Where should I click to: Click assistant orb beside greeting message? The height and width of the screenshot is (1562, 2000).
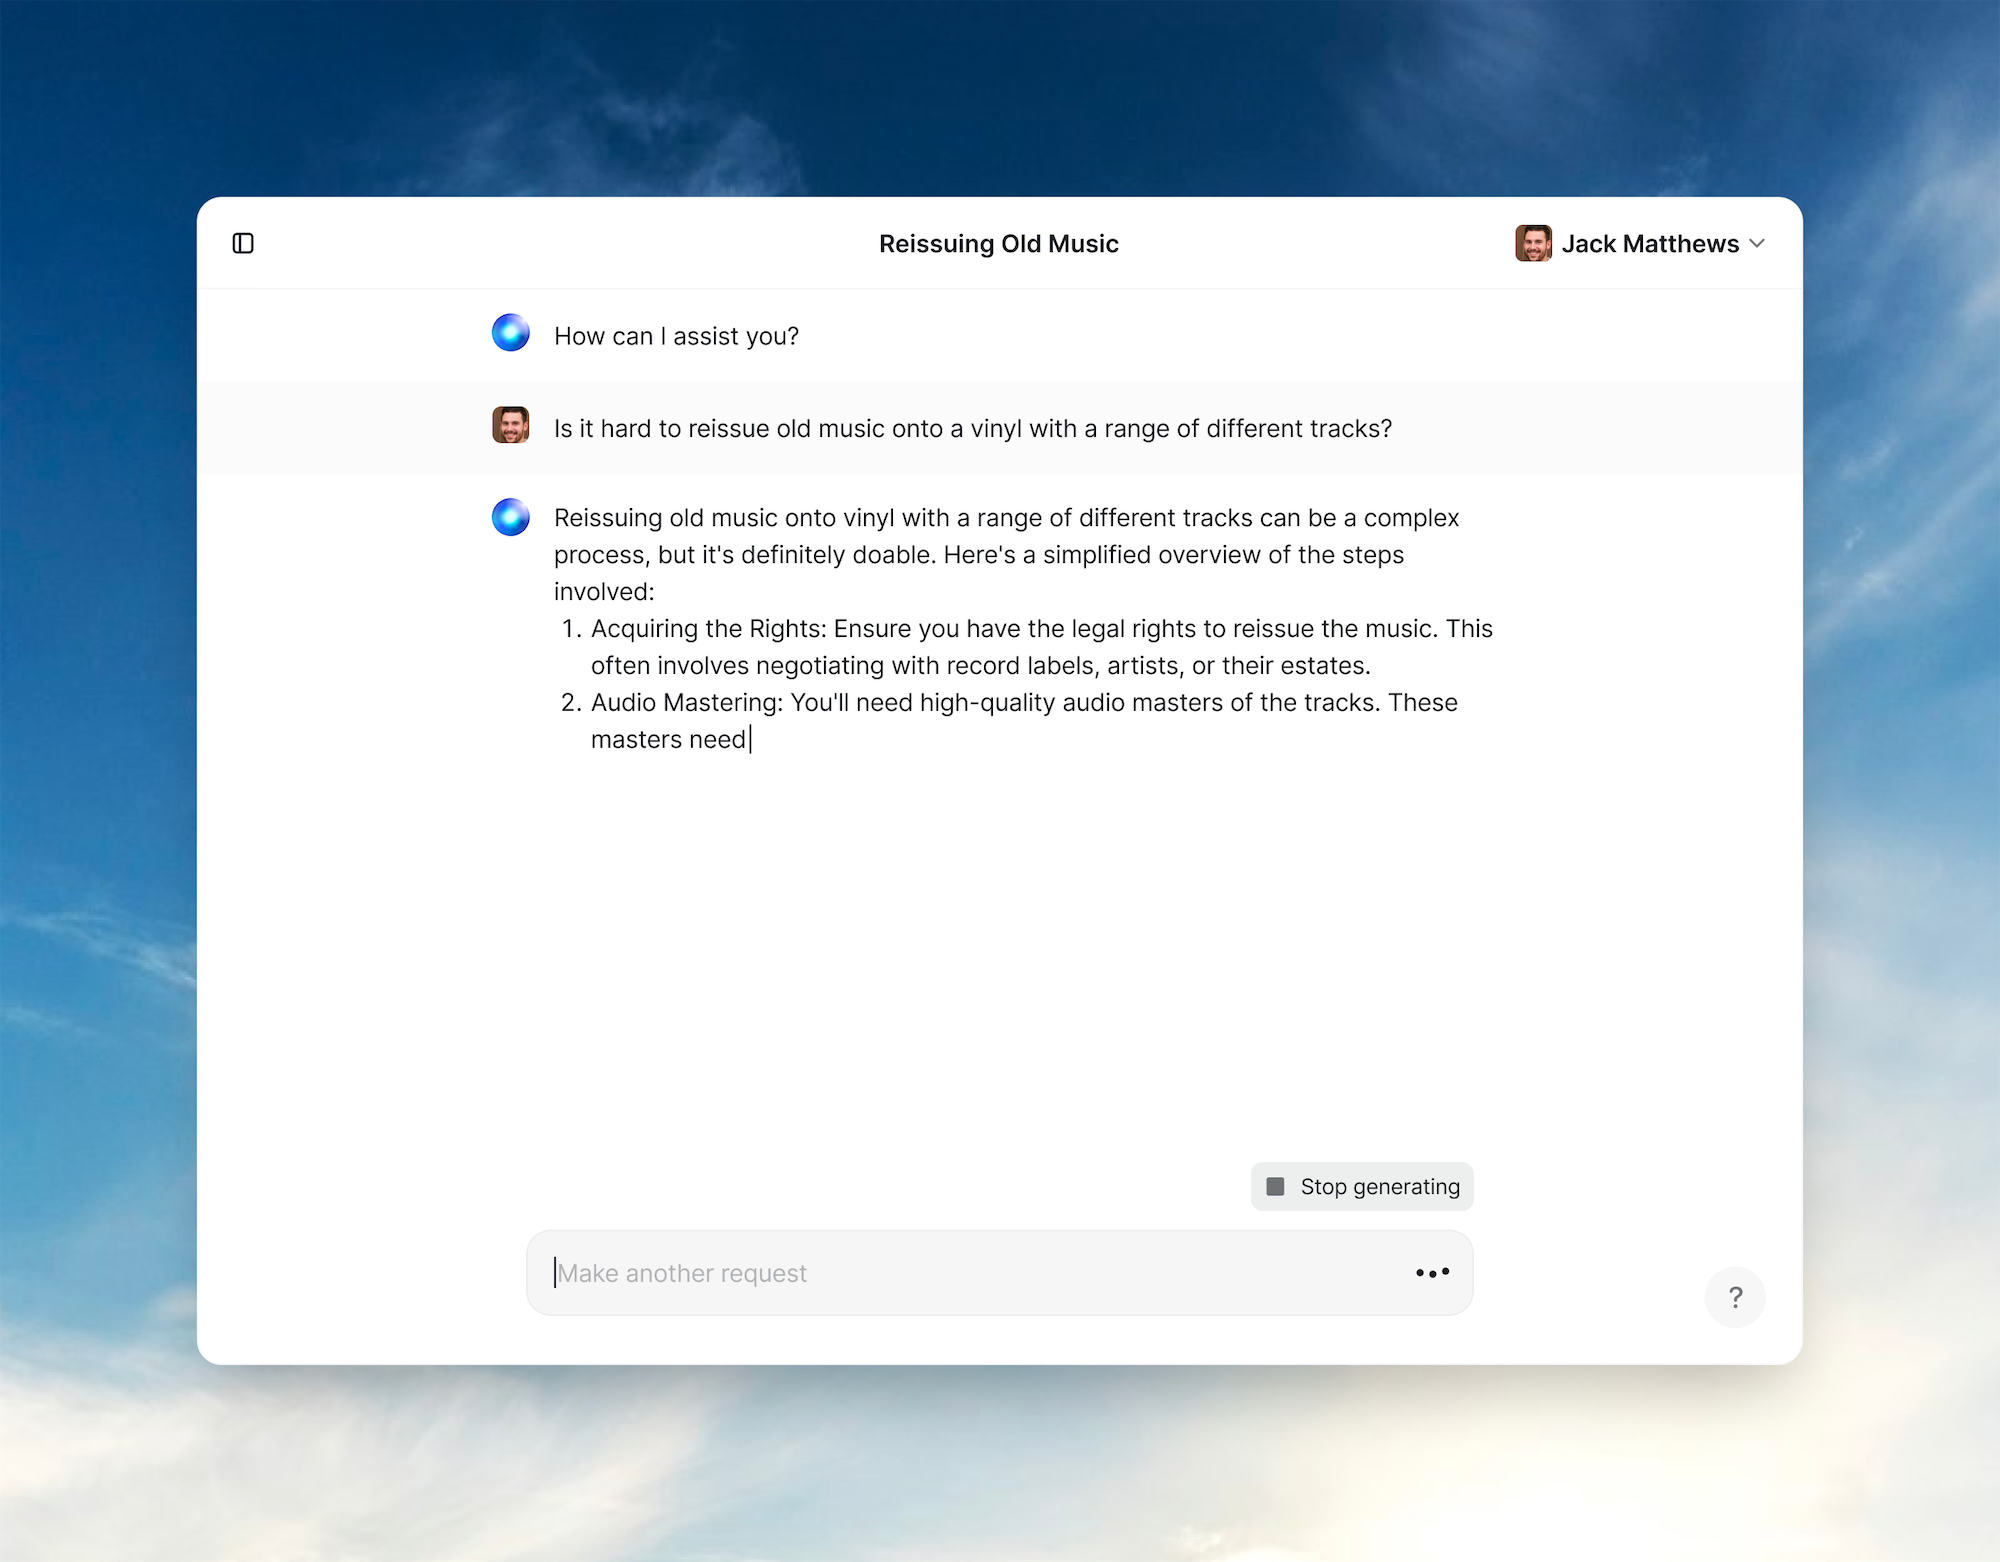[510, 333]
